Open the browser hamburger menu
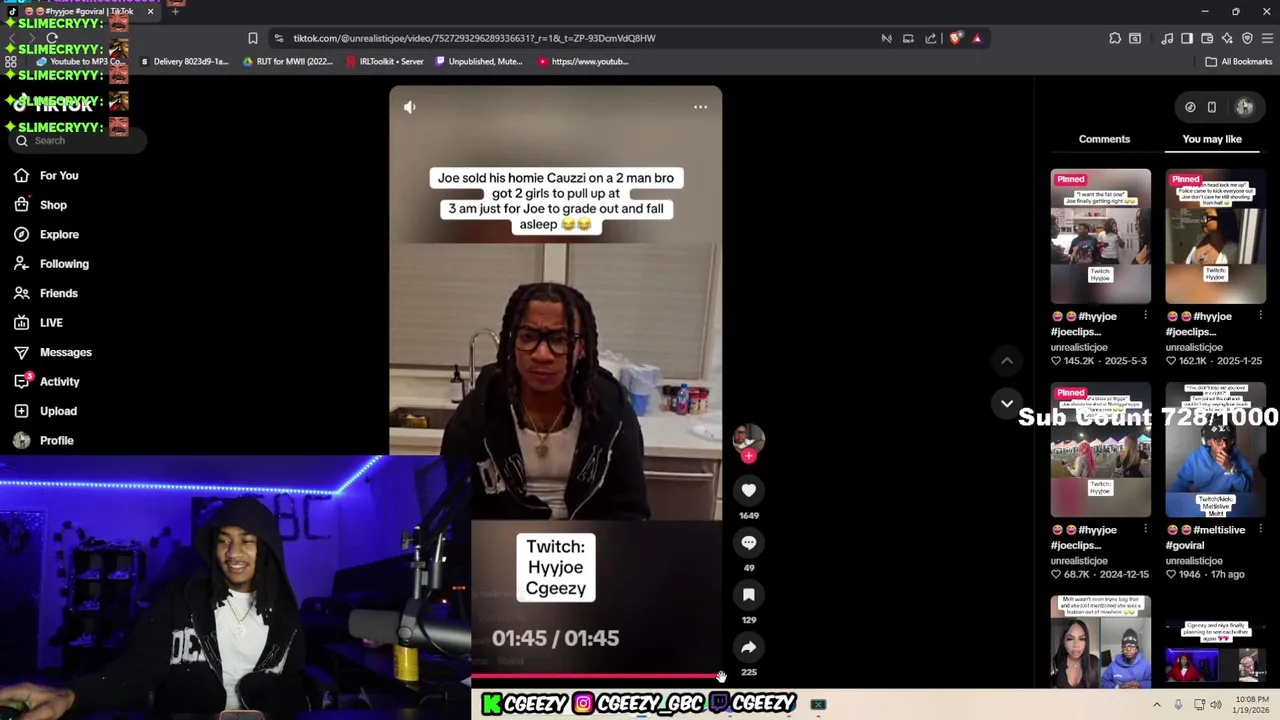 pos(1267,38)
